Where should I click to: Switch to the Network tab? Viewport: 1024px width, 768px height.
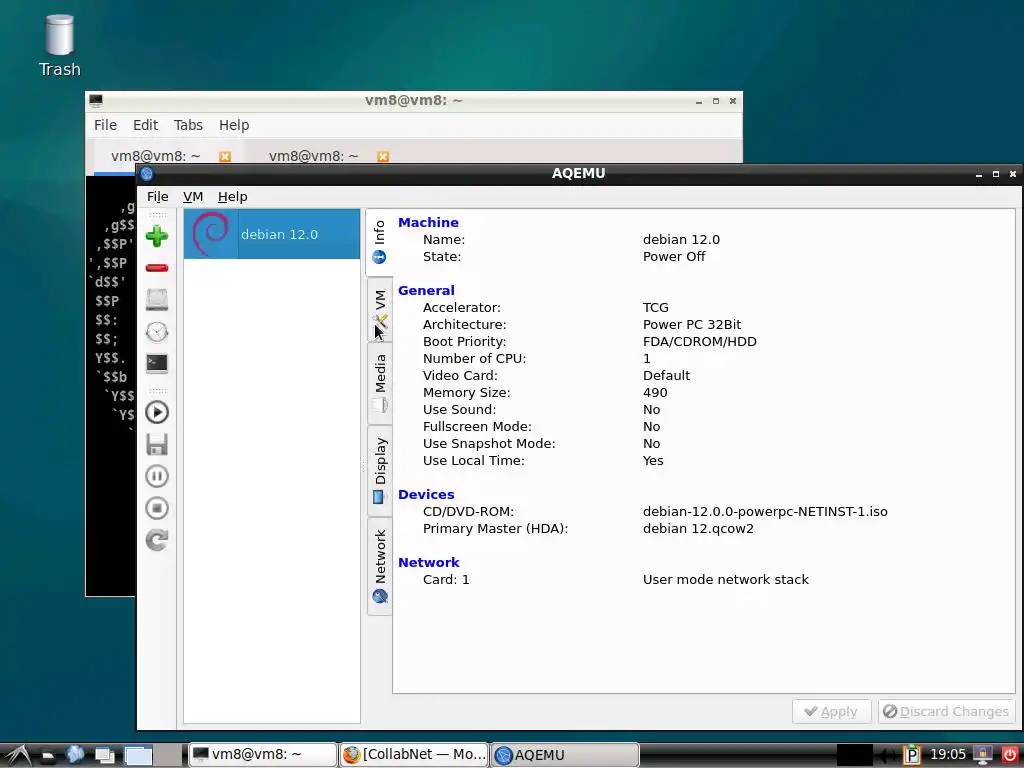pyautogui.click(x=379, y=566)
